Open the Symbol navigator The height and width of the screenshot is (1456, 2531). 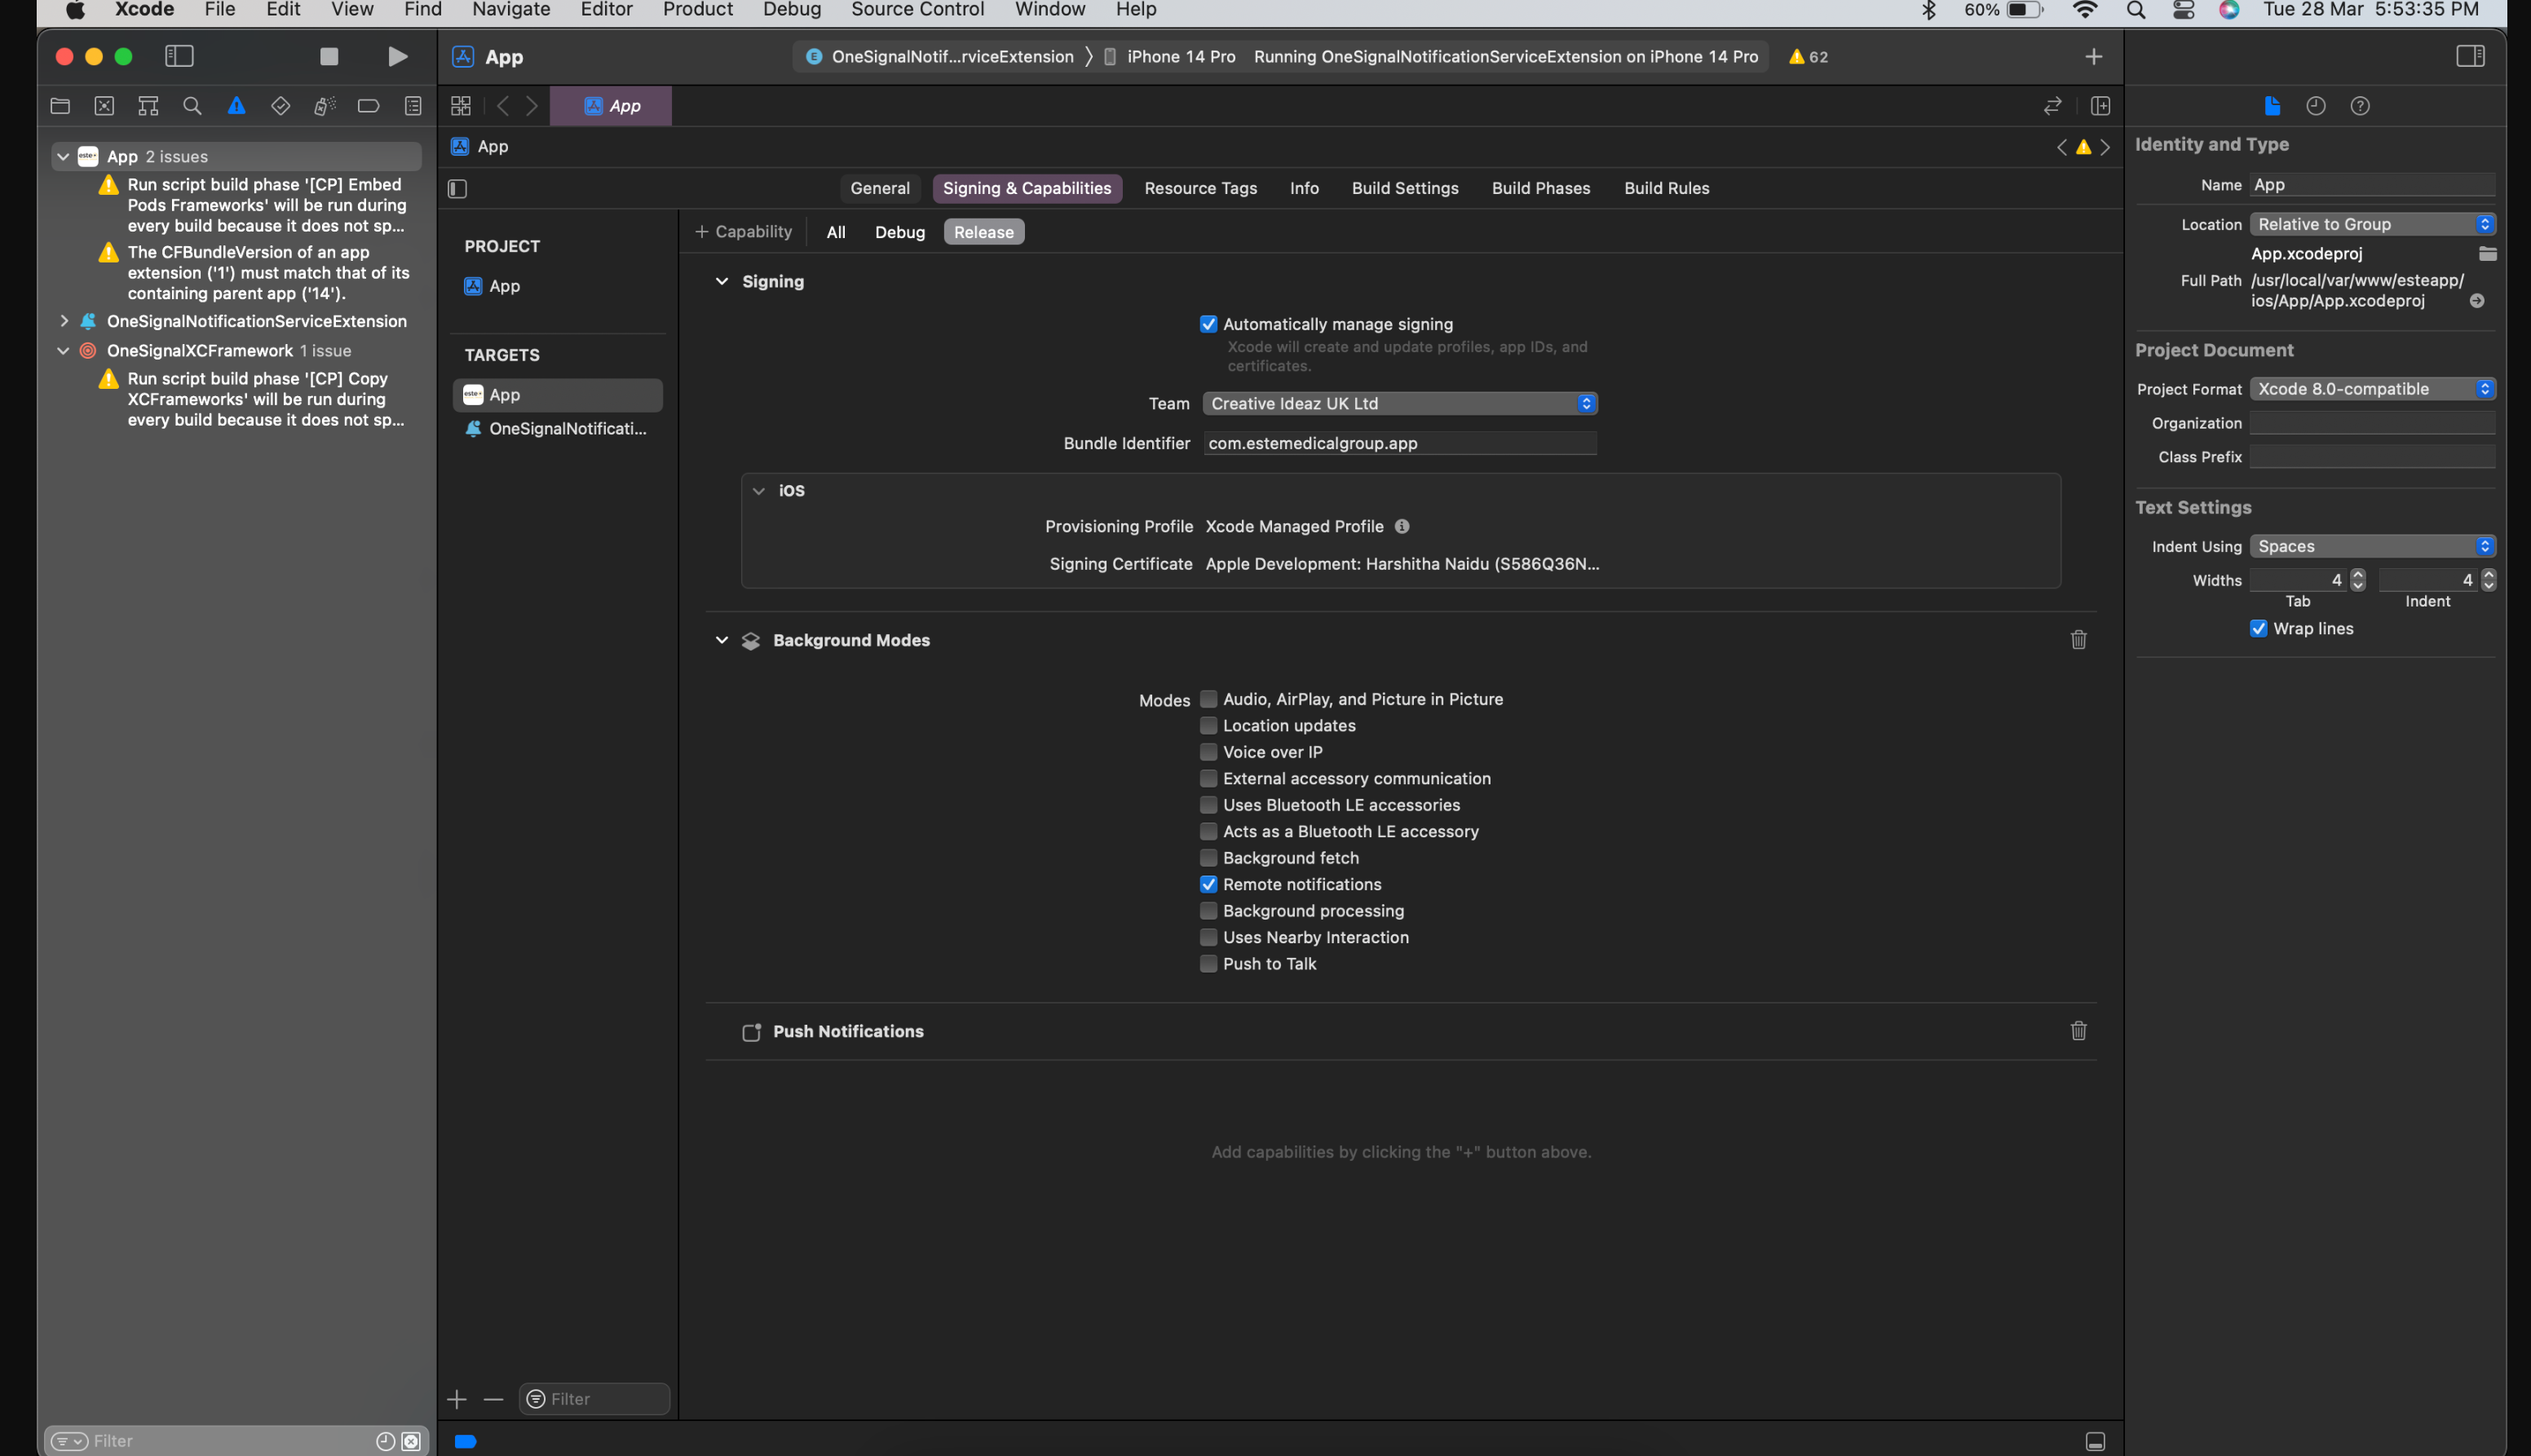(148, 106)
